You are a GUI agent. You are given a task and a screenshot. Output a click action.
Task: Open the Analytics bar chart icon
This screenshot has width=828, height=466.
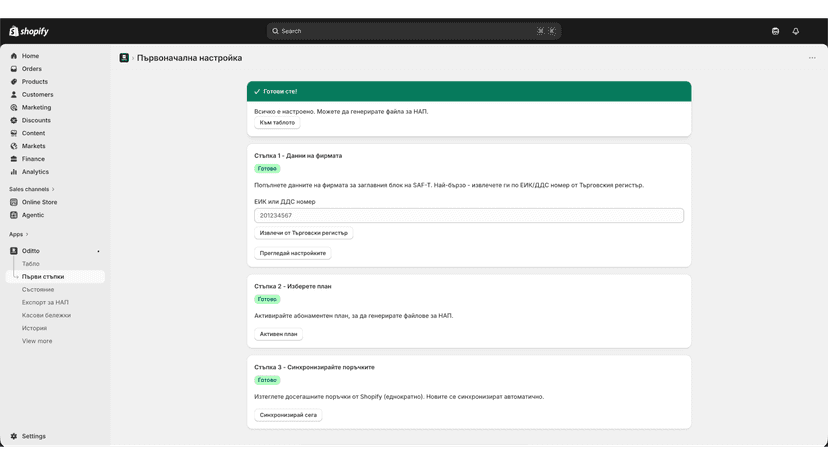click(14, 172)
